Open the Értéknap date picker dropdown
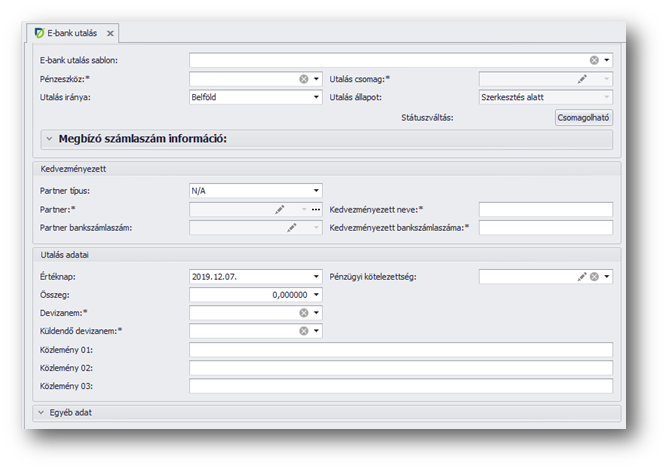This screenshot has width=668, height=471. point(316,276)
